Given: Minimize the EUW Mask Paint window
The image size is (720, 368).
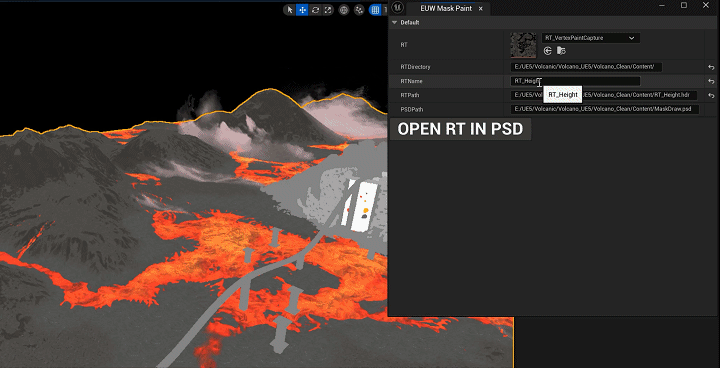Looking at the screenshot, I should tap(662, 6).
